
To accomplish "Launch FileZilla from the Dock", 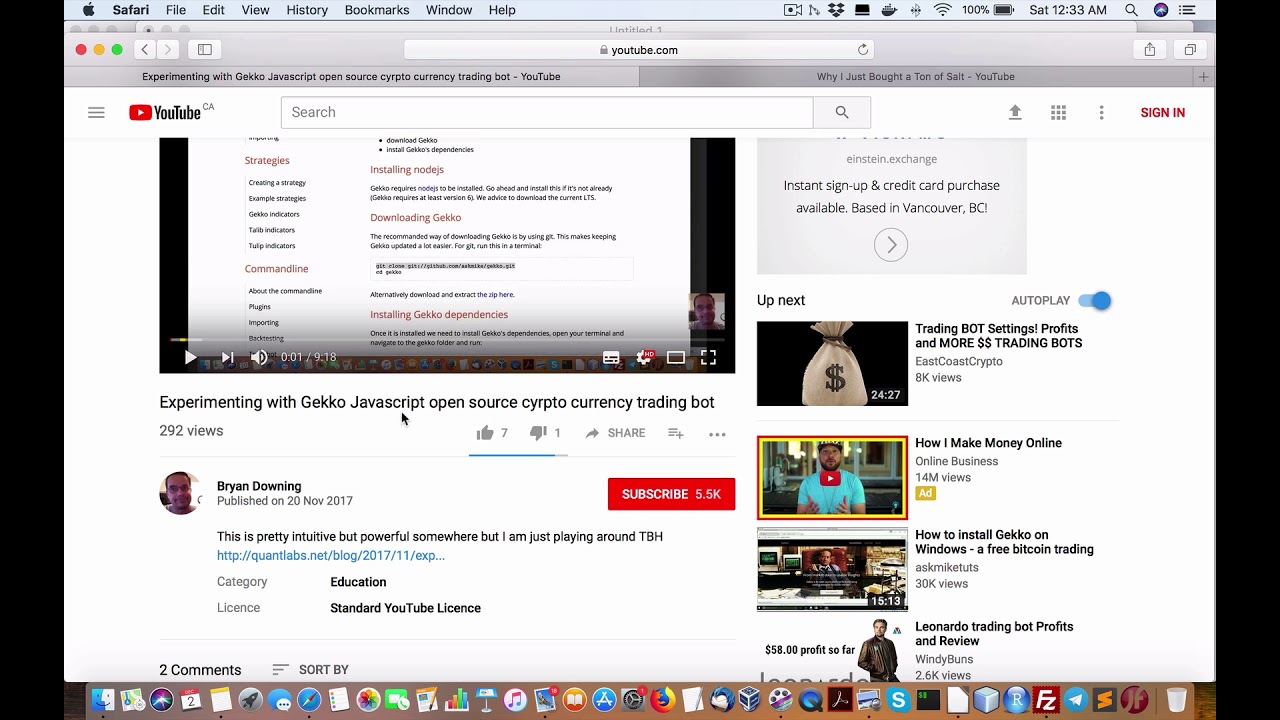I will [1046, 700].
